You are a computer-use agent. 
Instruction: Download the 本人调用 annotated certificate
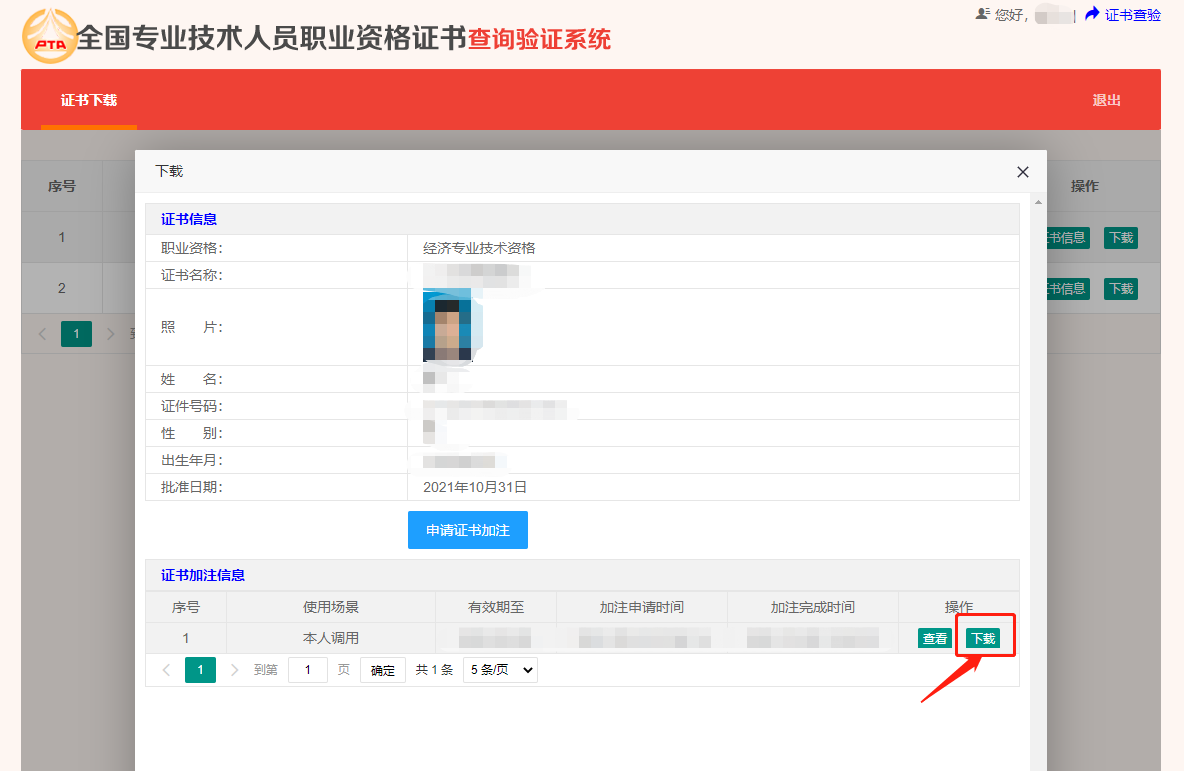click(x=983, y=638)
